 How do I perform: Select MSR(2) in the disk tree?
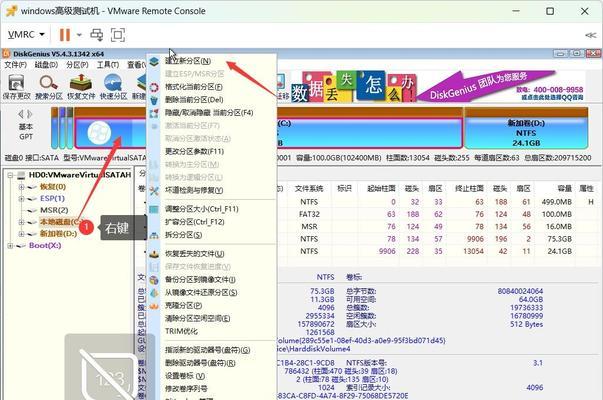[x=54, y=210]
